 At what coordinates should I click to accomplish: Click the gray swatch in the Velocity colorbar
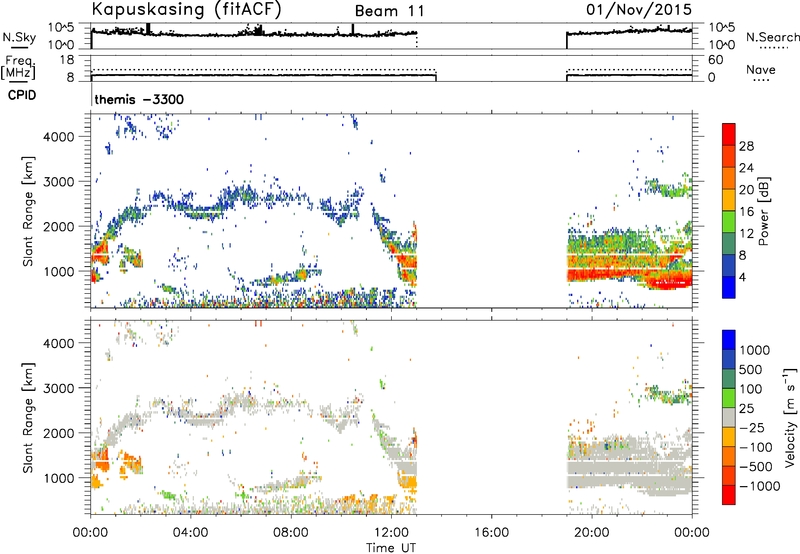tap(729, 417)
